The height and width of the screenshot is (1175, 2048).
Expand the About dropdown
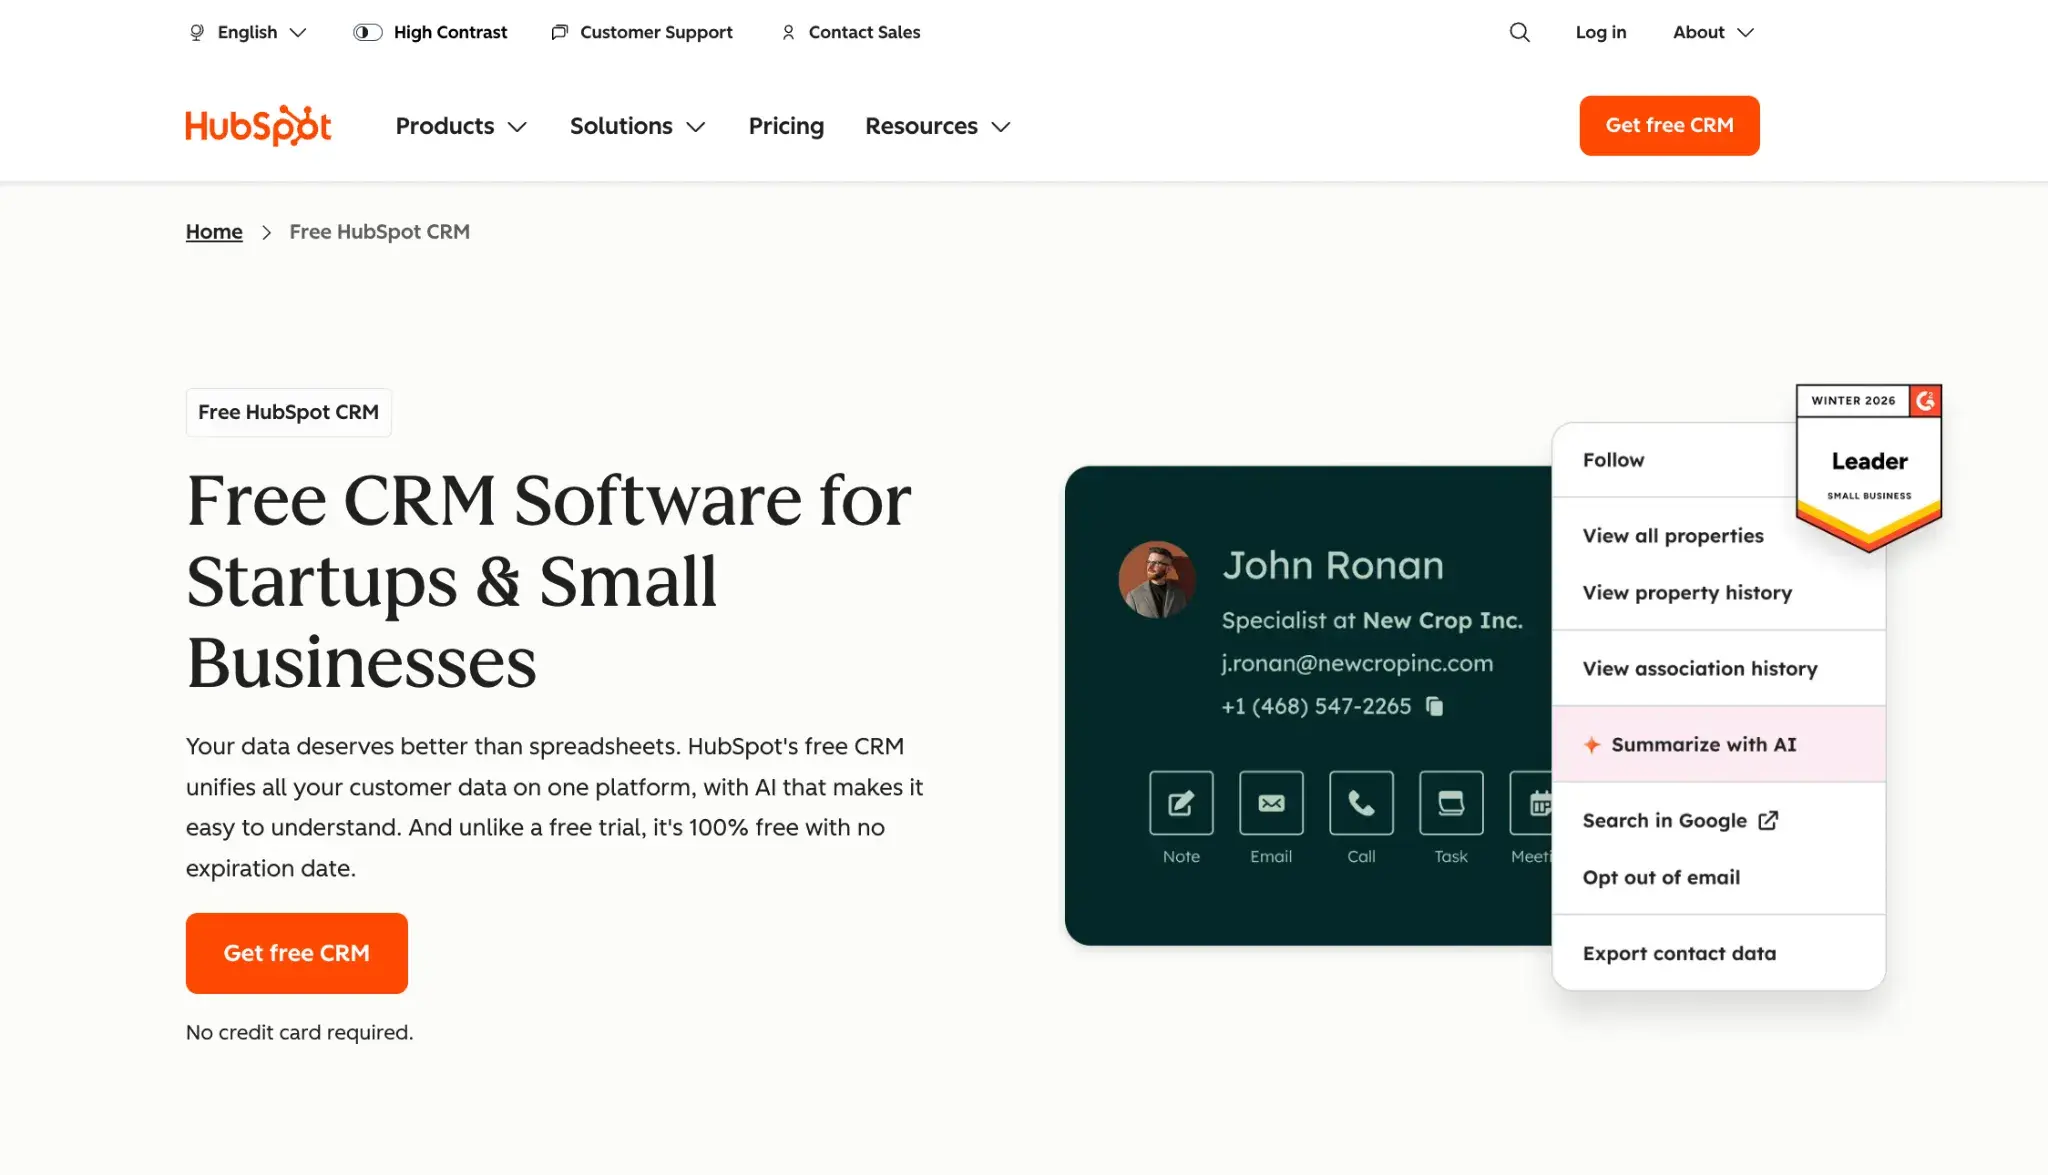(1713, 32)
